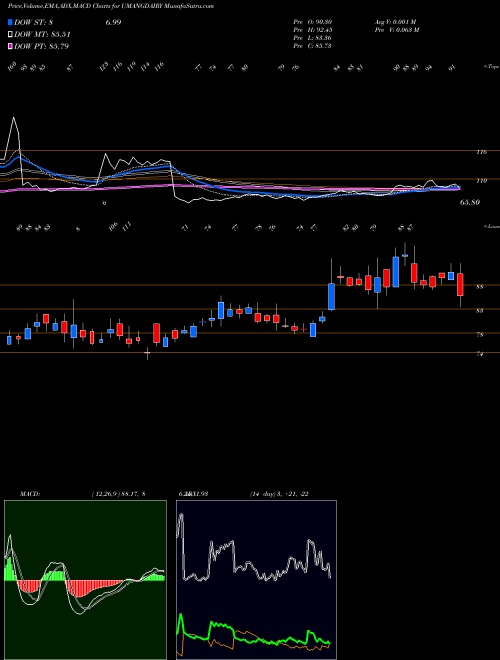This screenshot has height=660, width=500.
Task: Click the magenta DOW PT legend square
Action: (x=11, y=46)
